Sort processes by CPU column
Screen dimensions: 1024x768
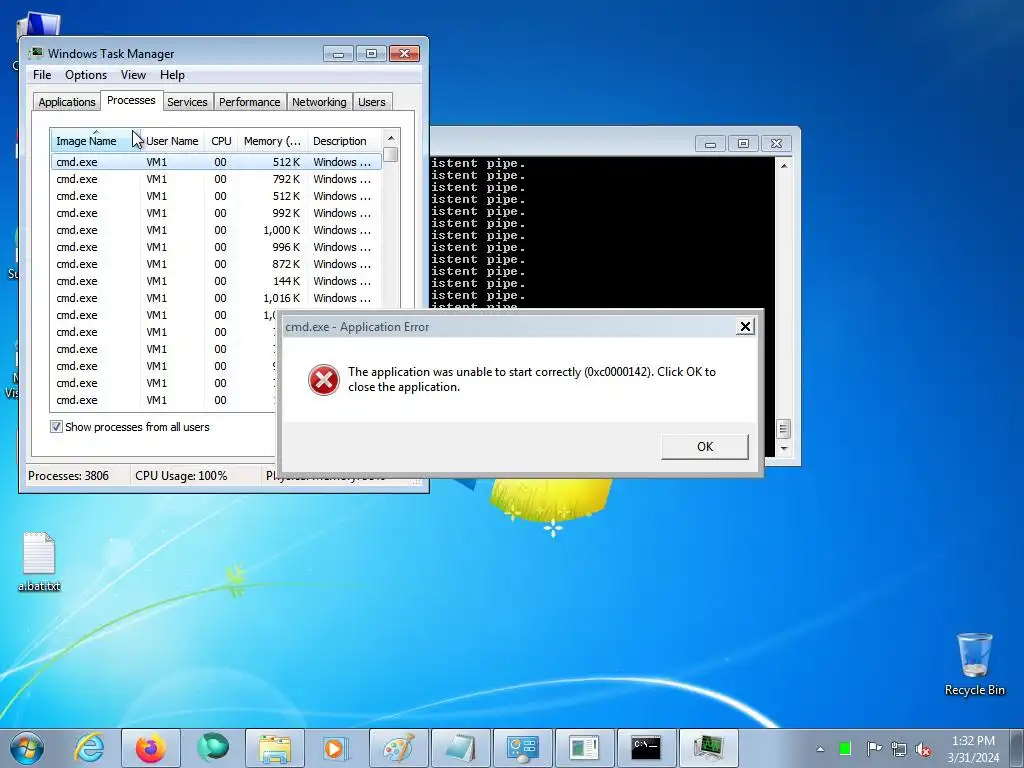[221, 141]
